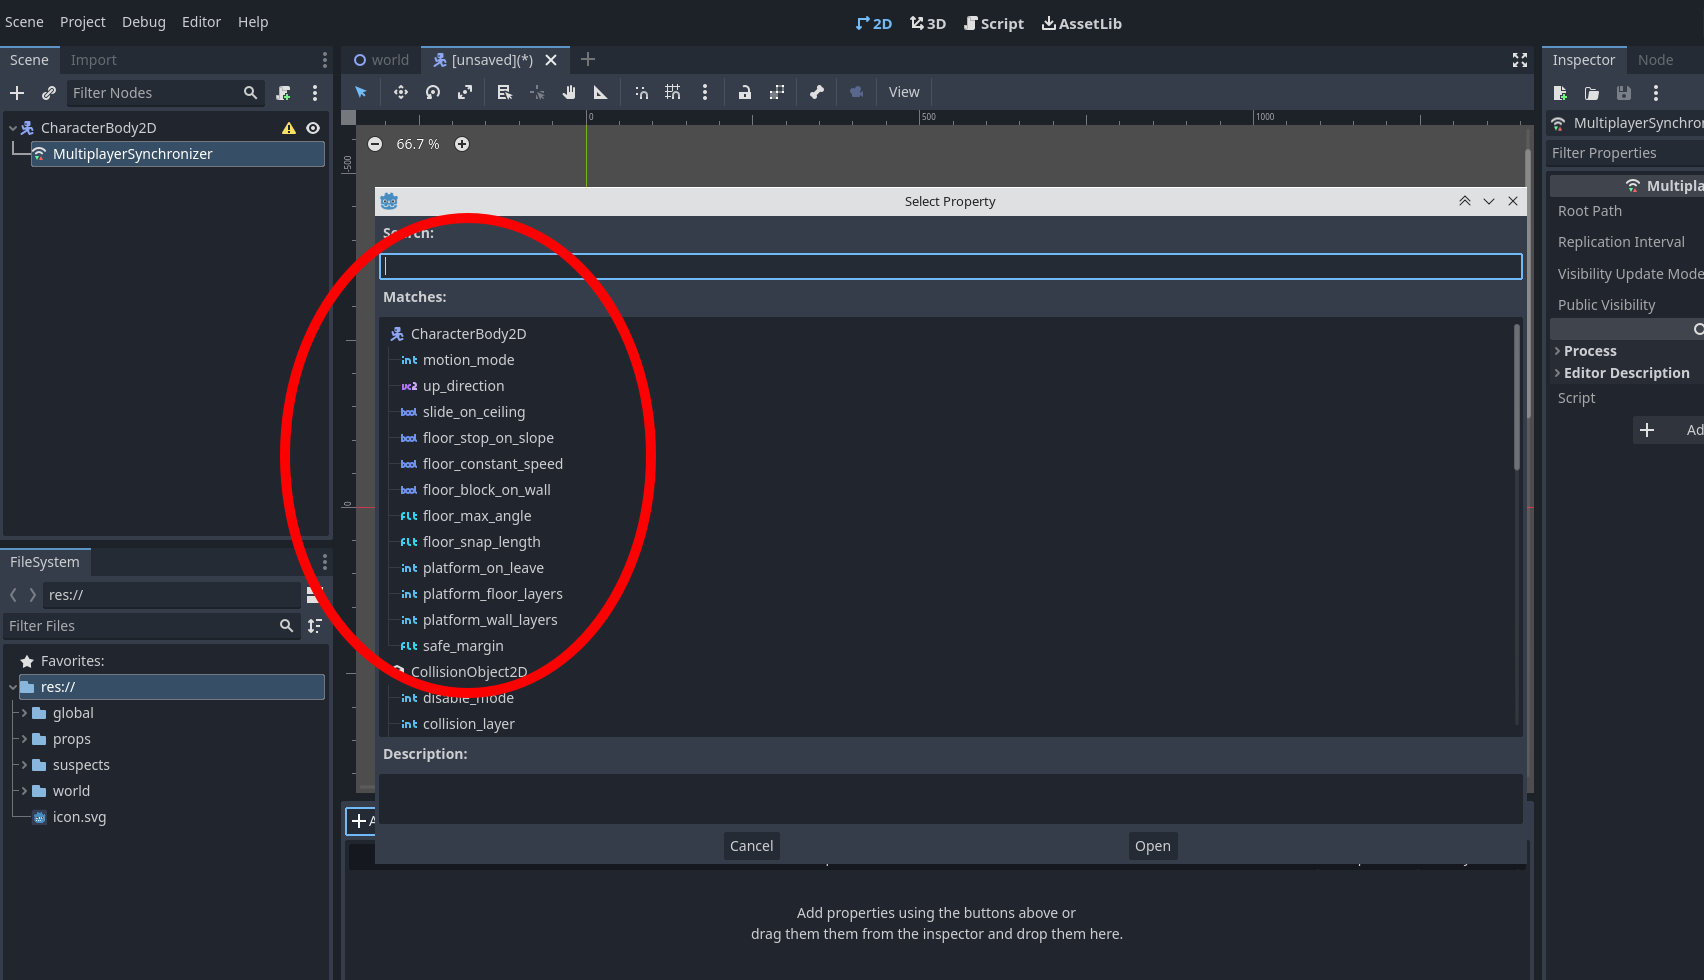The image size is (1704, 980).
Task: Zoom out the 2D viewport
Action: click(375, 144)
